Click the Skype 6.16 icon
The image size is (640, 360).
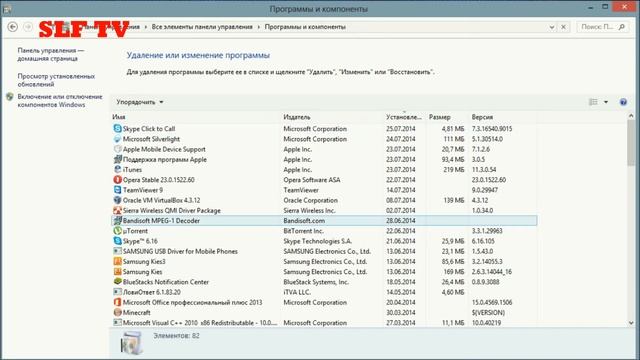118,241
